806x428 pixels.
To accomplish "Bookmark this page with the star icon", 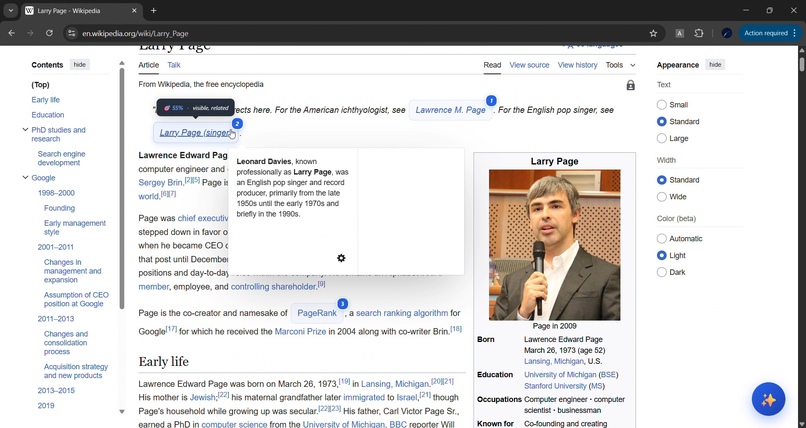I will (653, 33).
